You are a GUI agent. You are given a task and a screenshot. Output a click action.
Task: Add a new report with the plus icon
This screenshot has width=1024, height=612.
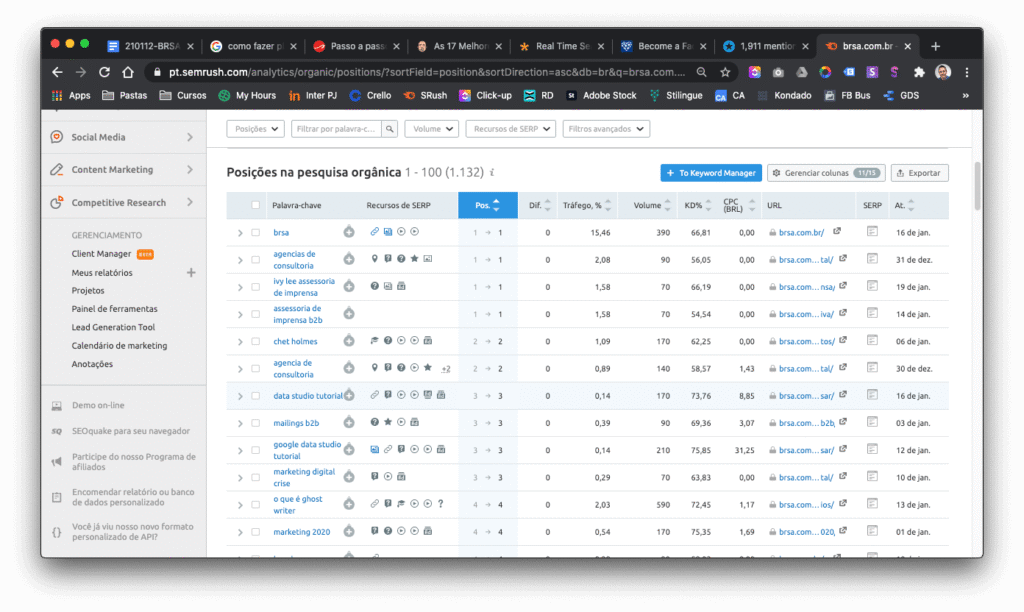191,272
